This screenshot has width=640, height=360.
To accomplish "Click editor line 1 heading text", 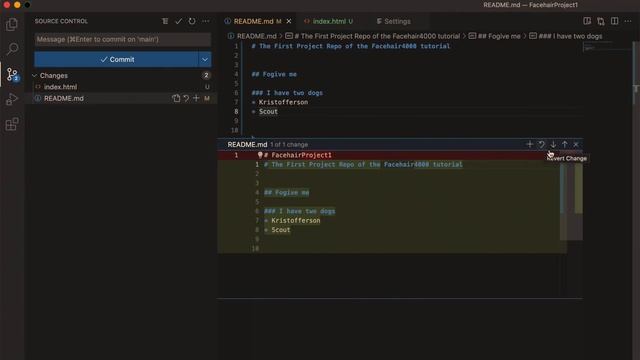I will (x=351, y=46).
